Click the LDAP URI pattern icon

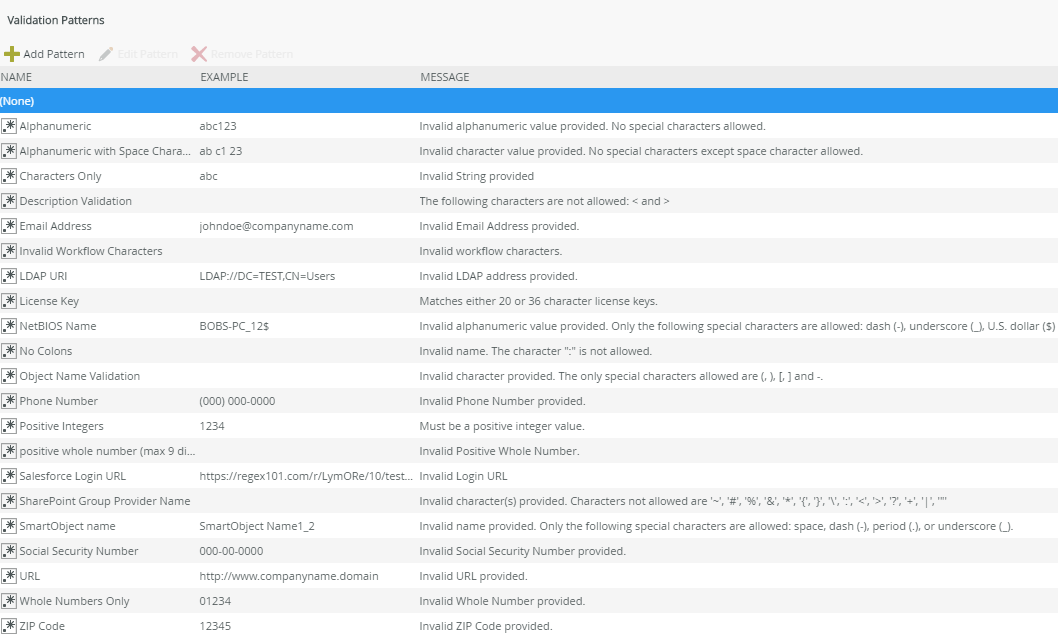click(x=9, y=276)
